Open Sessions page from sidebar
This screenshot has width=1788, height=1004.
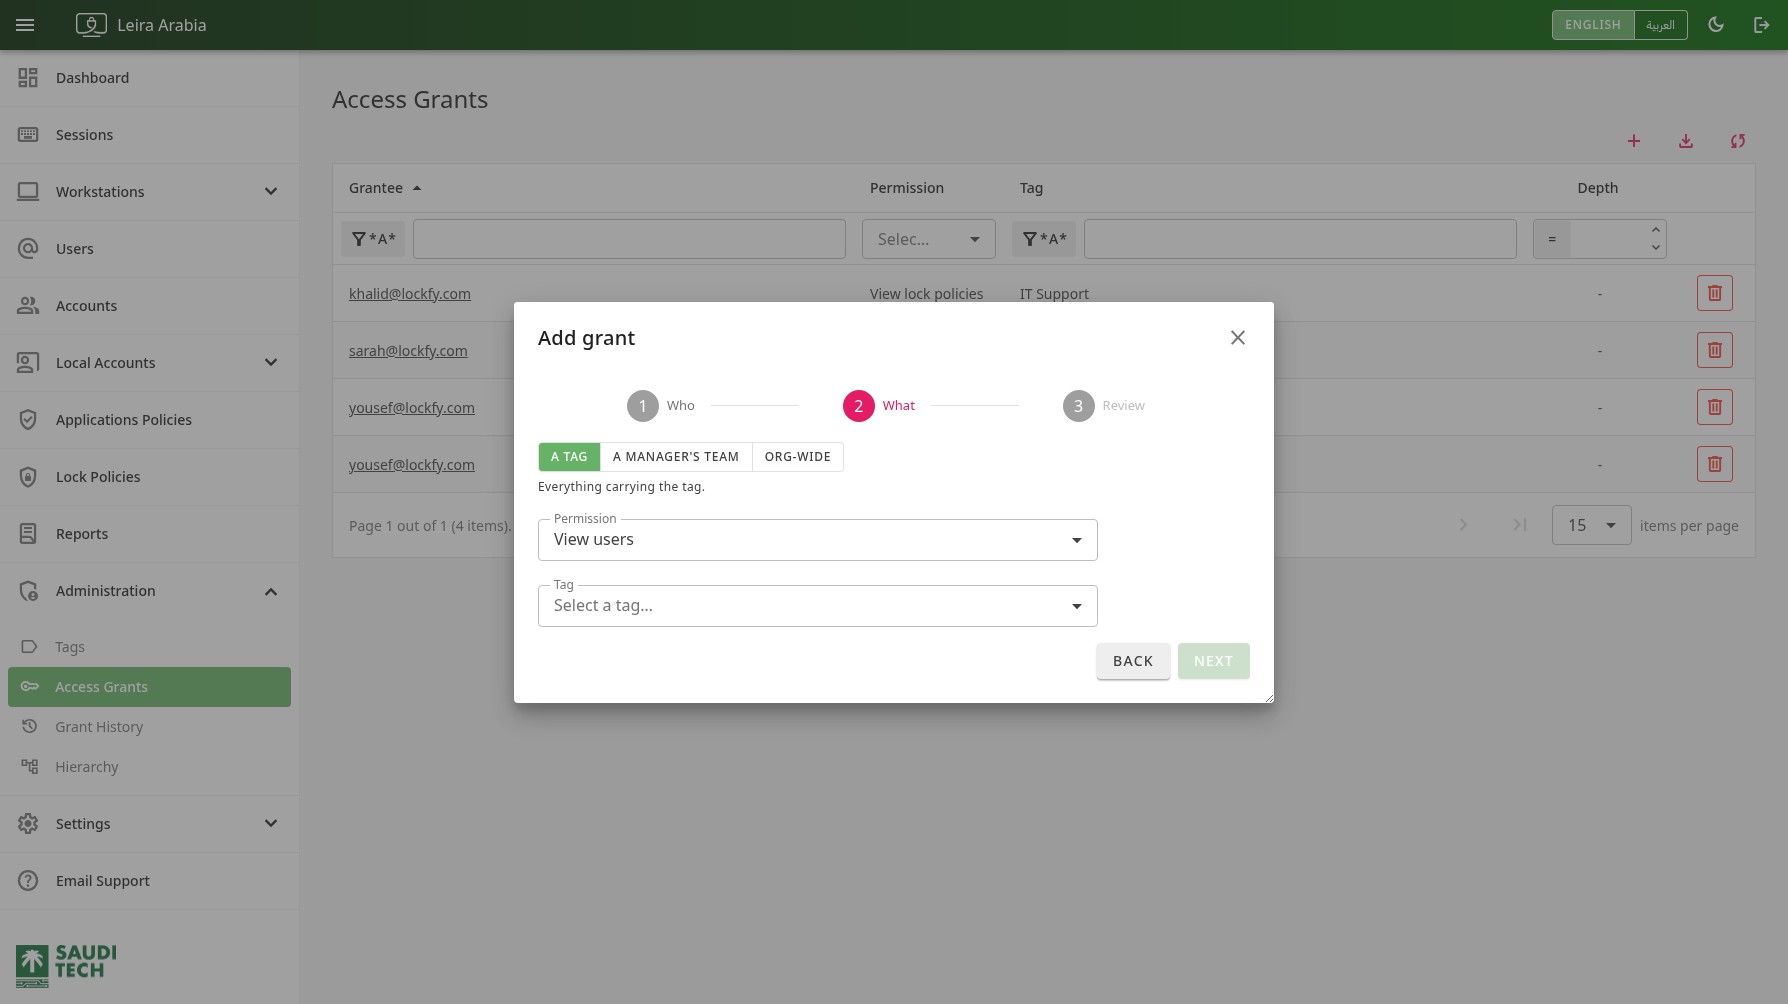coord(149,135)
